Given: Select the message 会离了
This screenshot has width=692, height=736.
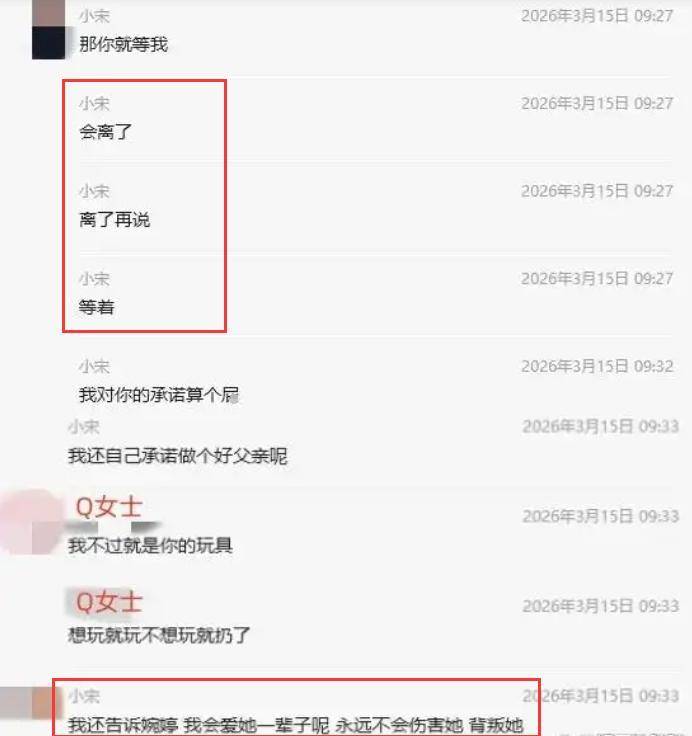Looking at the screenshot, I should (106, 132).
